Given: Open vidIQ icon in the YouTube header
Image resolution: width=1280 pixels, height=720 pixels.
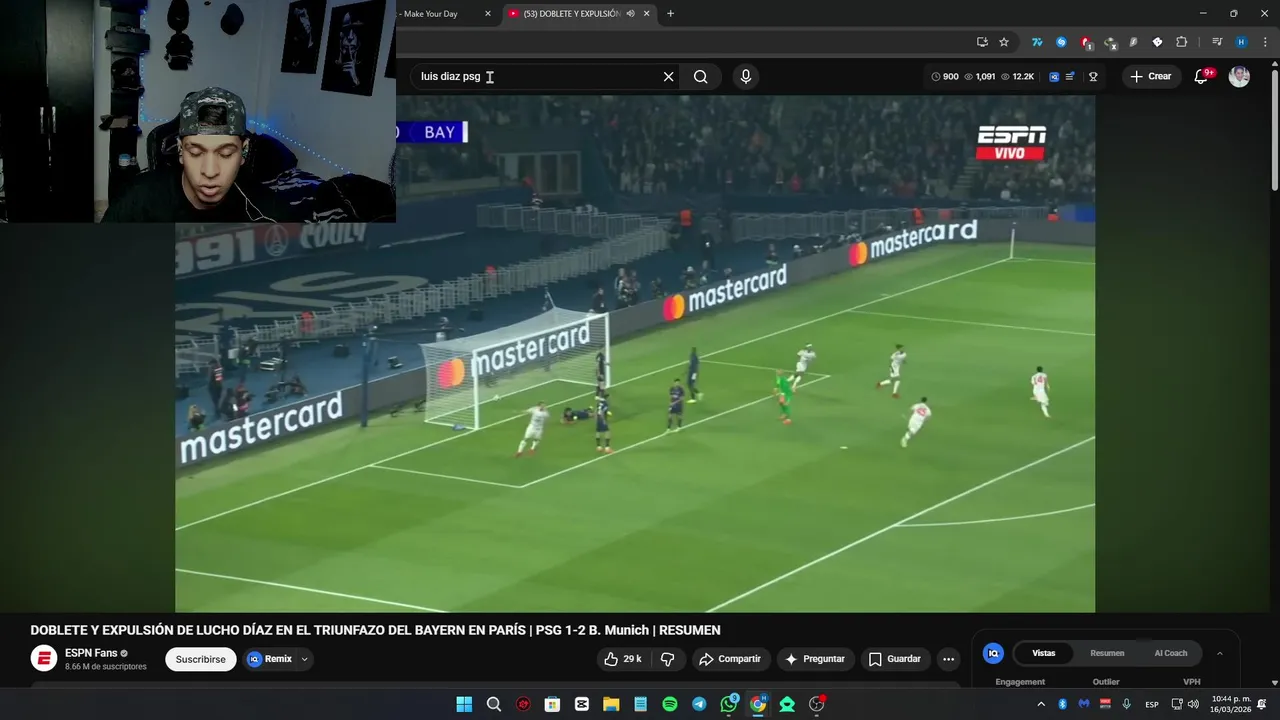Looking at the screenshot, I should [x=1054, y=76].
